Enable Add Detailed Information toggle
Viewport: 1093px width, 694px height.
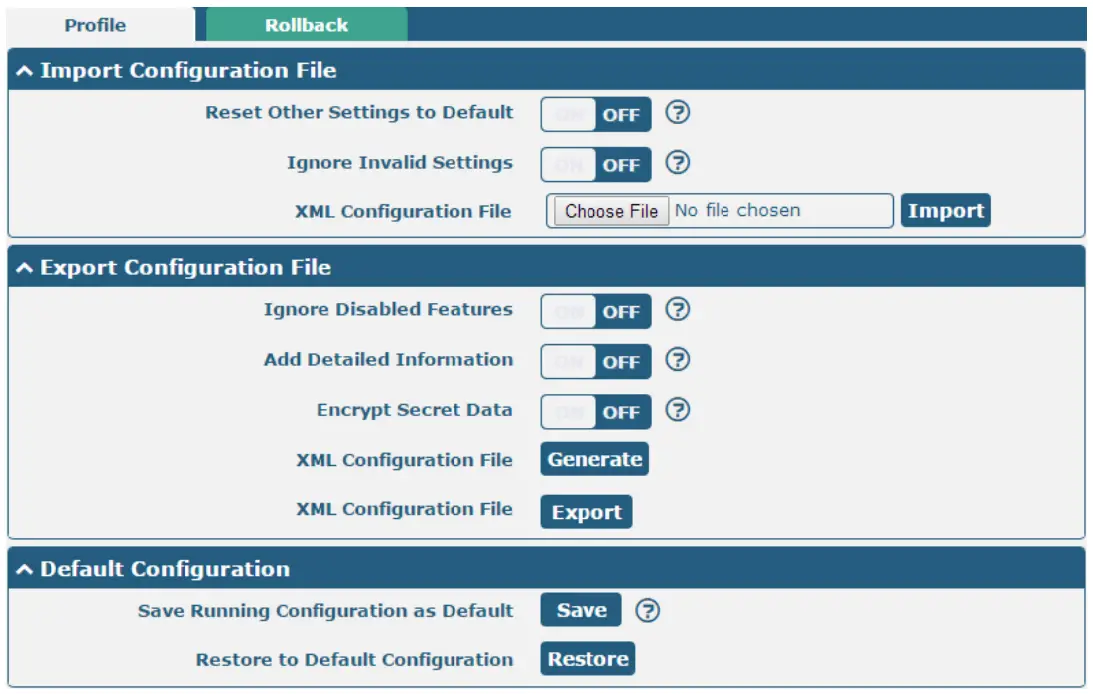(596, 362)
